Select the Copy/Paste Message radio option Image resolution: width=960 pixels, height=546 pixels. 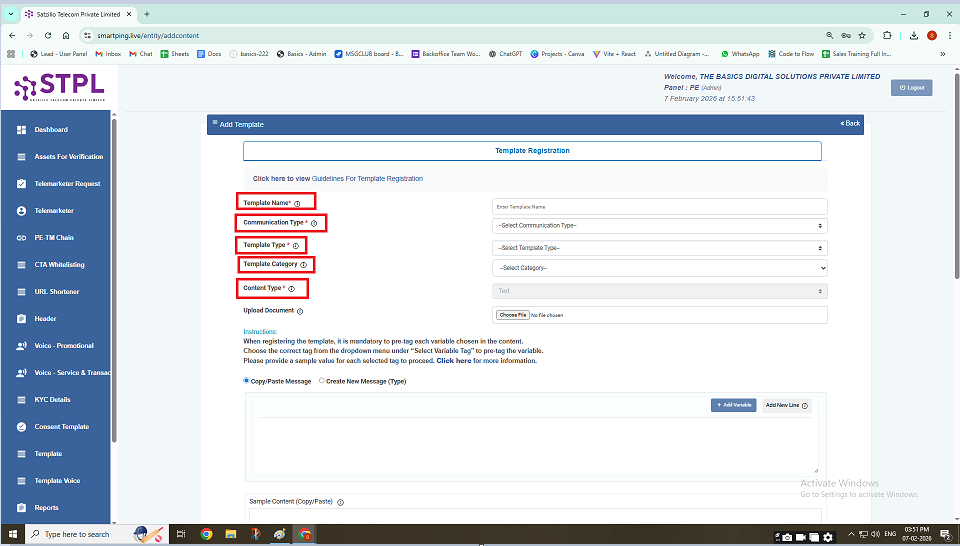pos(247,381)
